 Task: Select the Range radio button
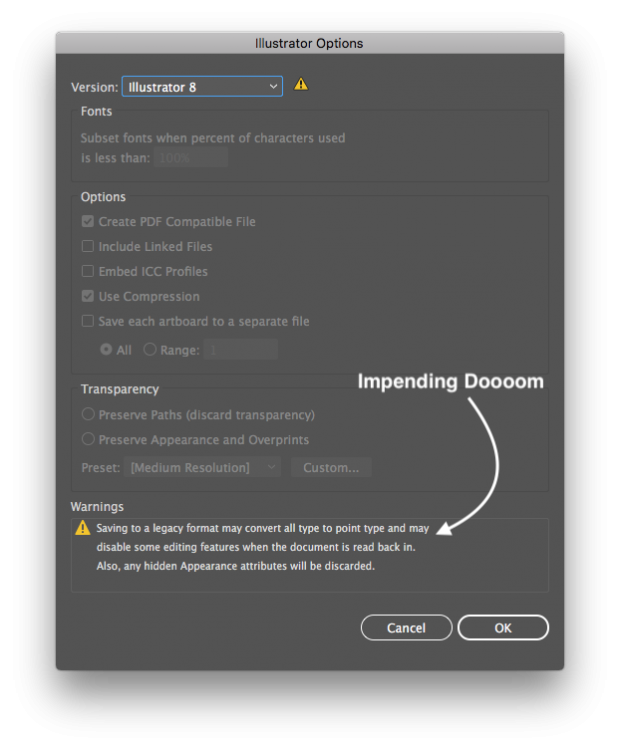pos(150,349)
